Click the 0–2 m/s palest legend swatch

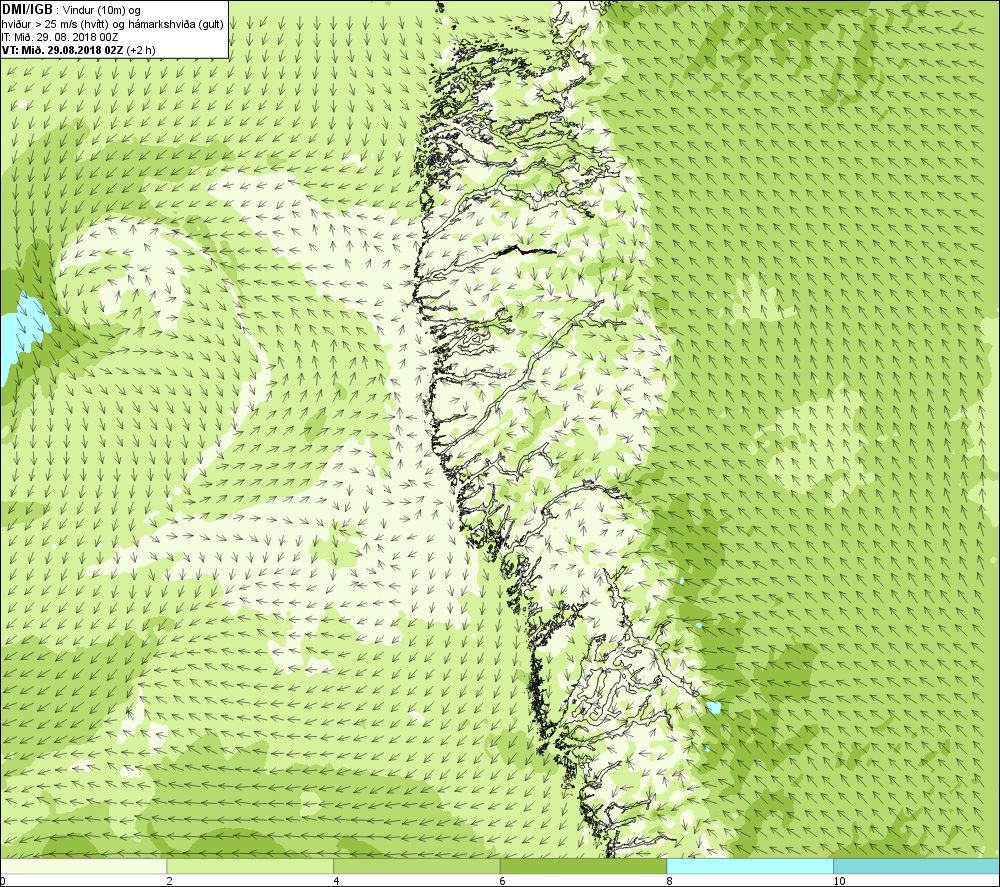tap(84, 866)
